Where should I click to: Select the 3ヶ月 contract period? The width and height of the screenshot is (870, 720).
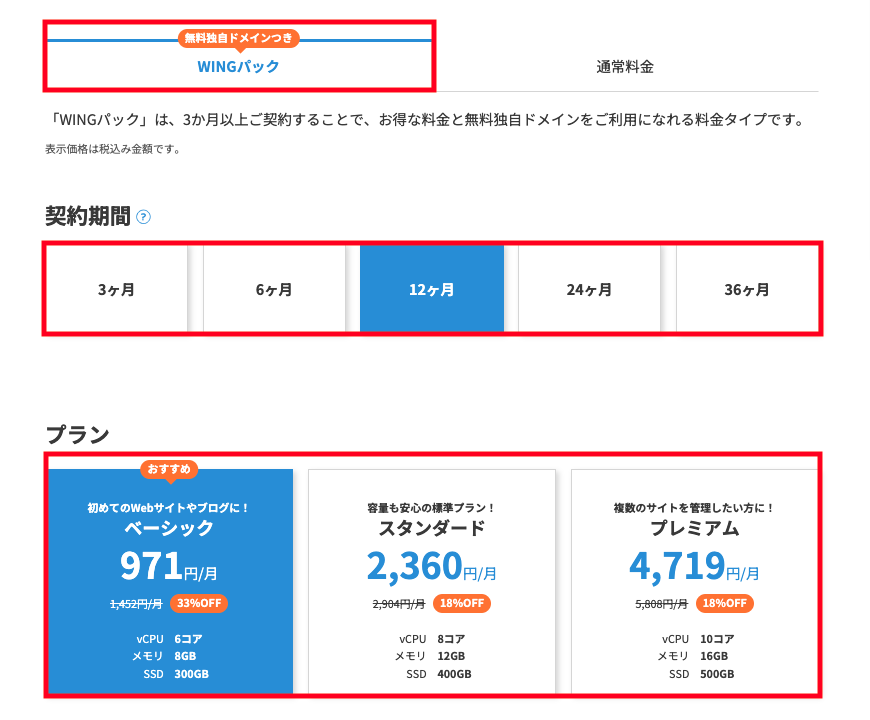[x=117, y=289]
